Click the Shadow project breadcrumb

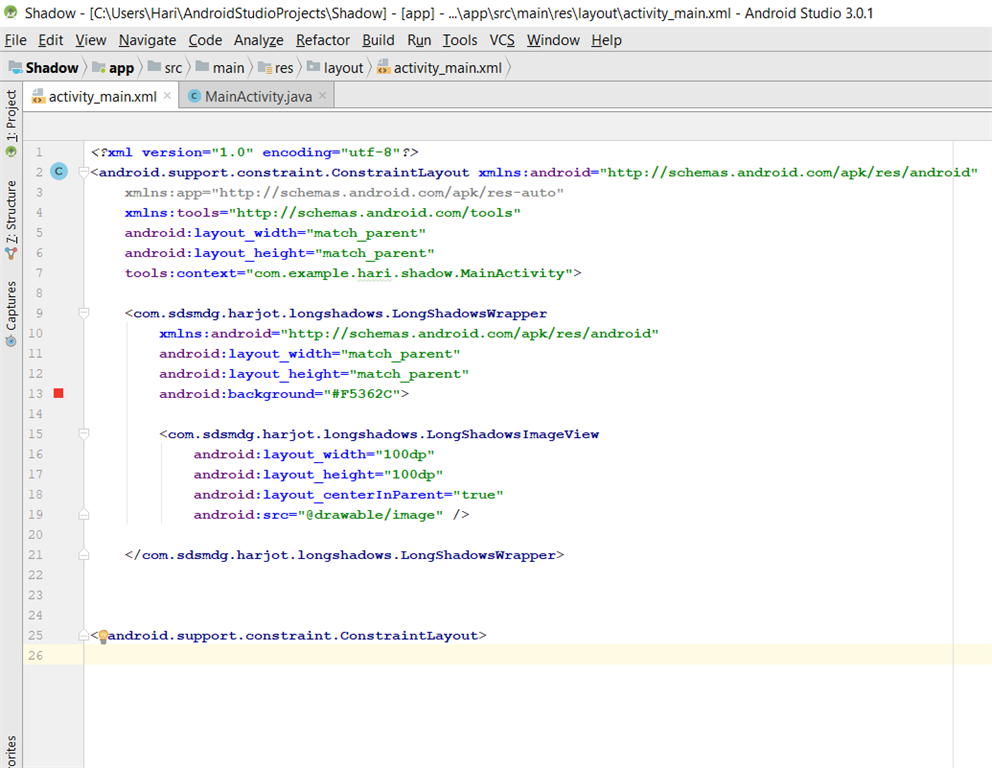44,68
